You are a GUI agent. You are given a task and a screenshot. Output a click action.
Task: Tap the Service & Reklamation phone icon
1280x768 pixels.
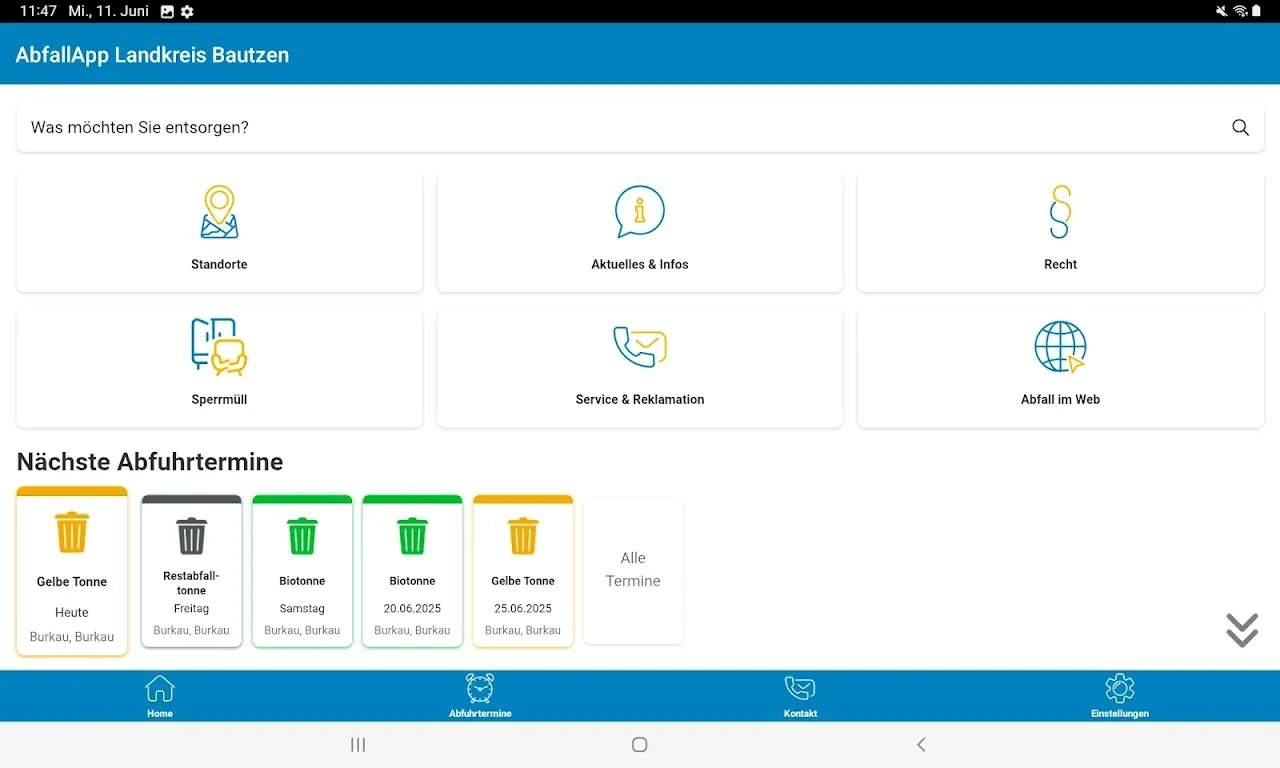(639, 346)
